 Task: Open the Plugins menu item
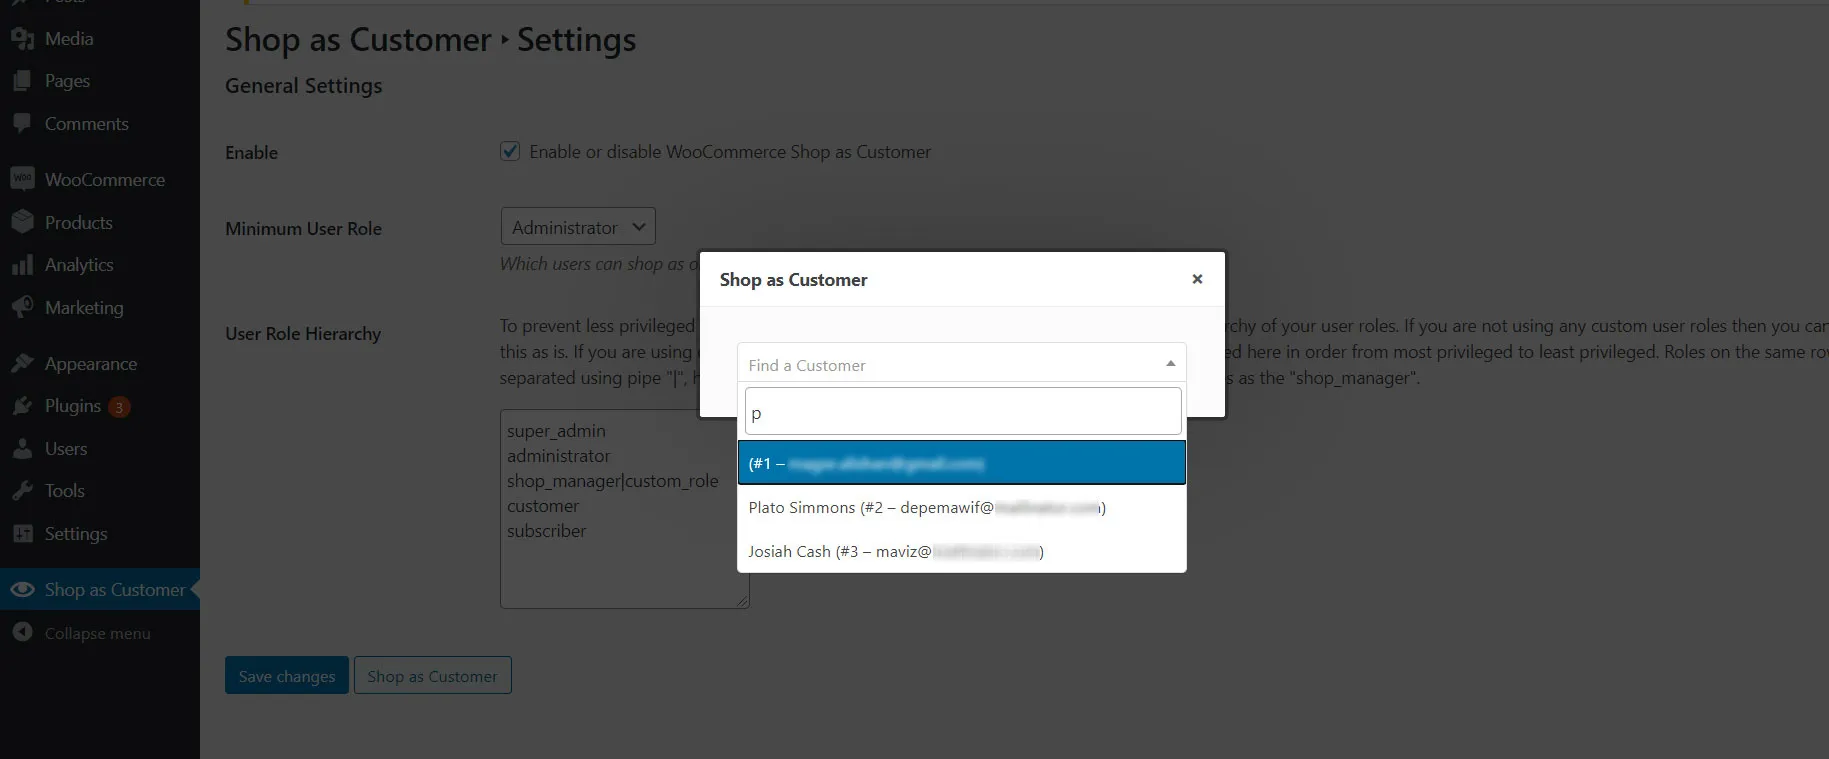pyautogui.click(x=100, y=405)
